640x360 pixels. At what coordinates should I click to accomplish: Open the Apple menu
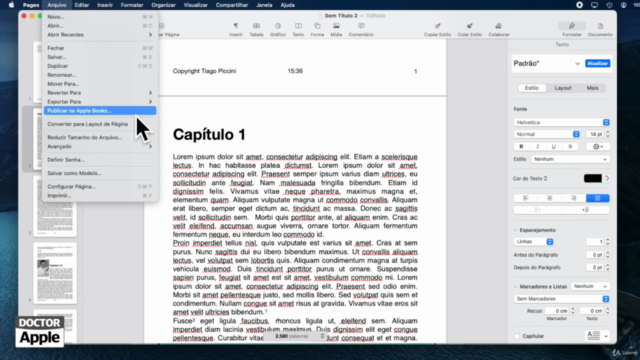[x=11, y=5]
